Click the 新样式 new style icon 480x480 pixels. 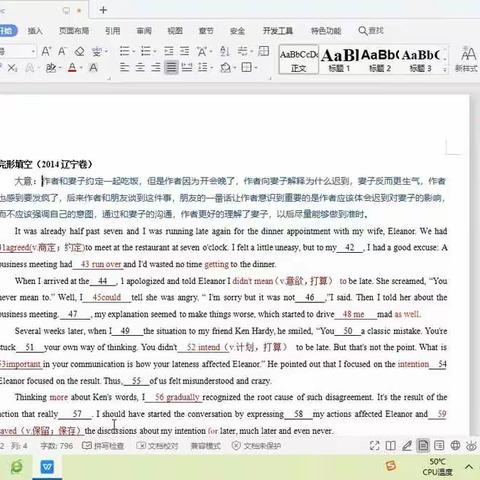468,59
